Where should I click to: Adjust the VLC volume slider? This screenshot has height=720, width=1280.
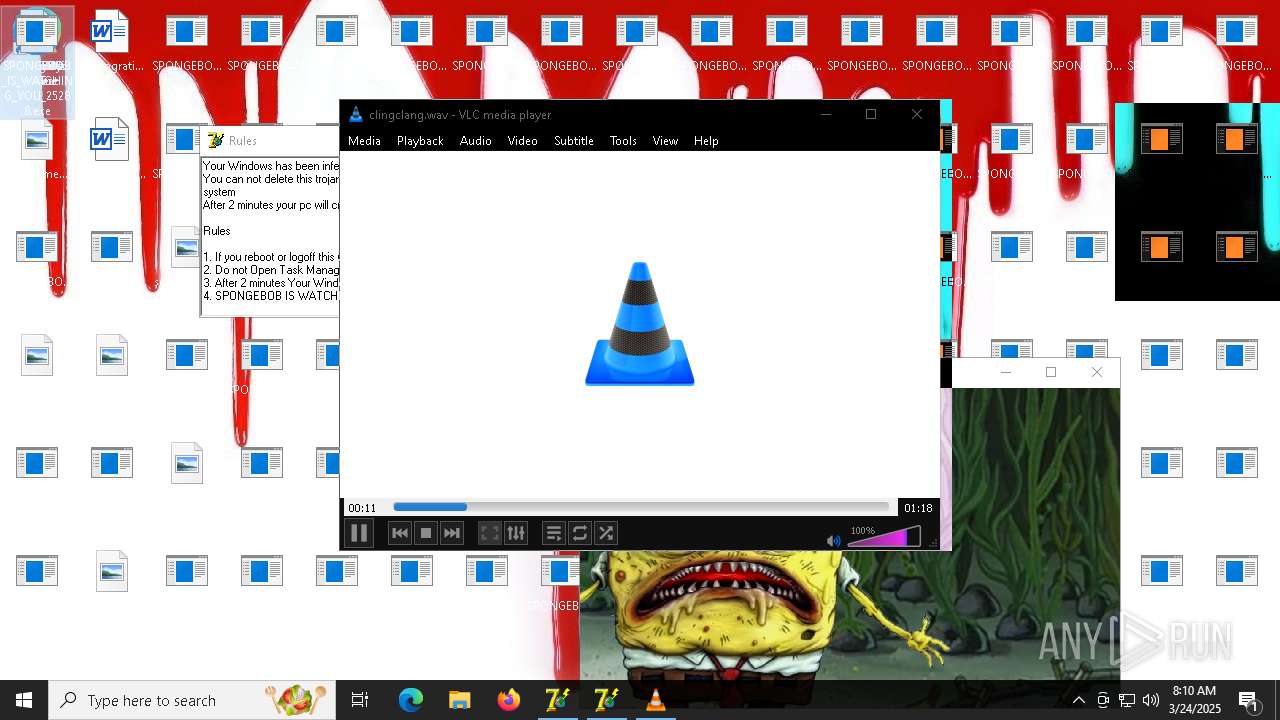884,538
